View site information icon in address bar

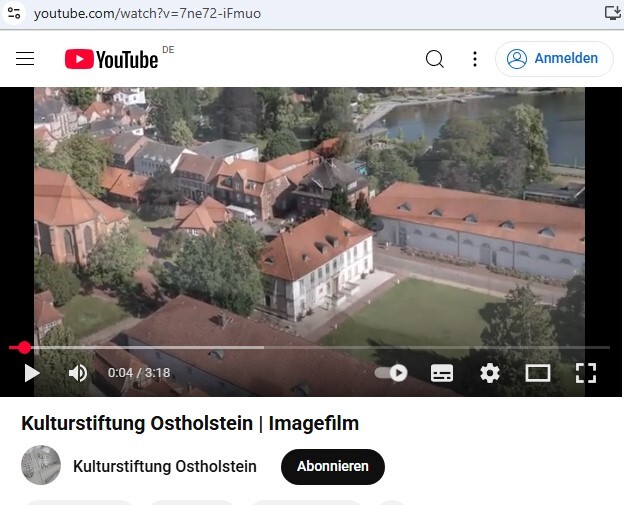click(14, 13)
